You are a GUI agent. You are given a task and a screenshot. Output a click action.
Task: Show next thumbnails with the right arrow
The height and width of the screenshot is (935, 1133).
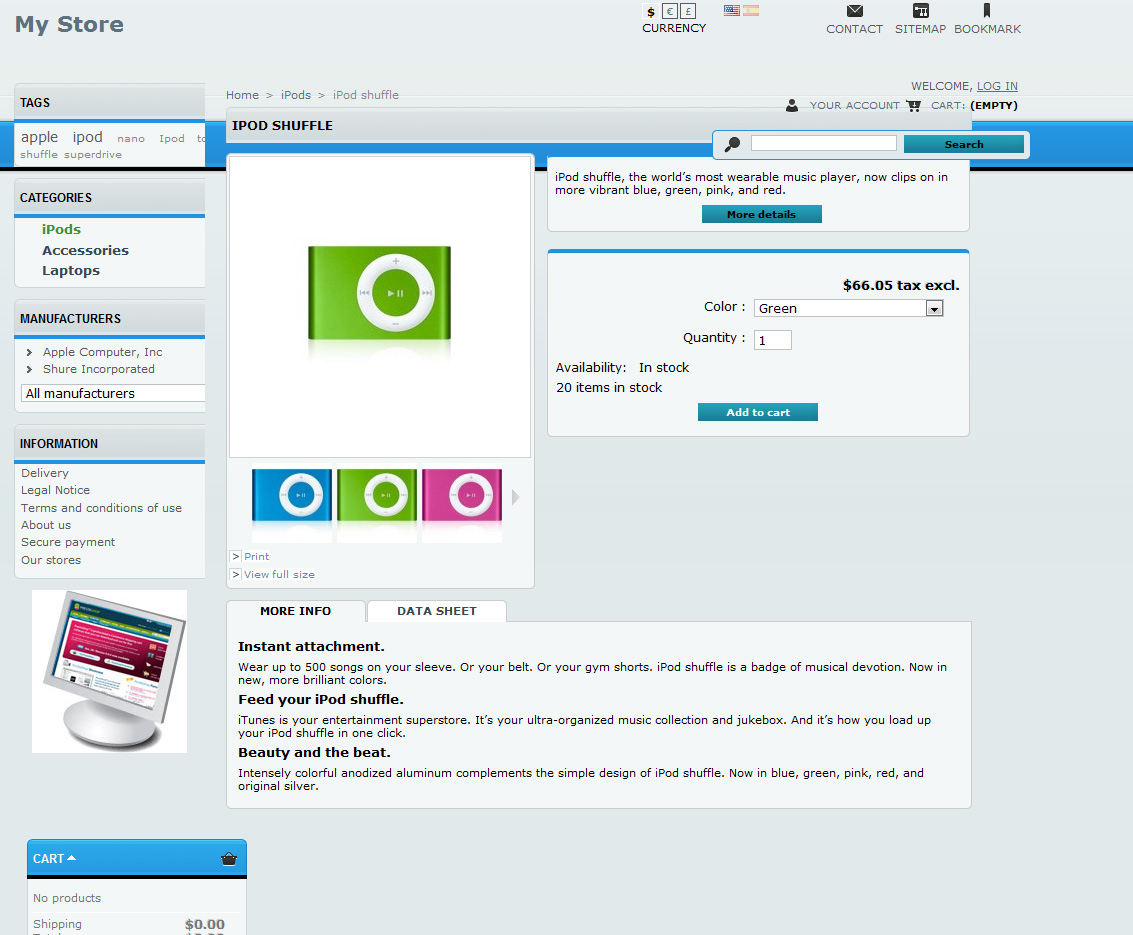pos(515,497)
